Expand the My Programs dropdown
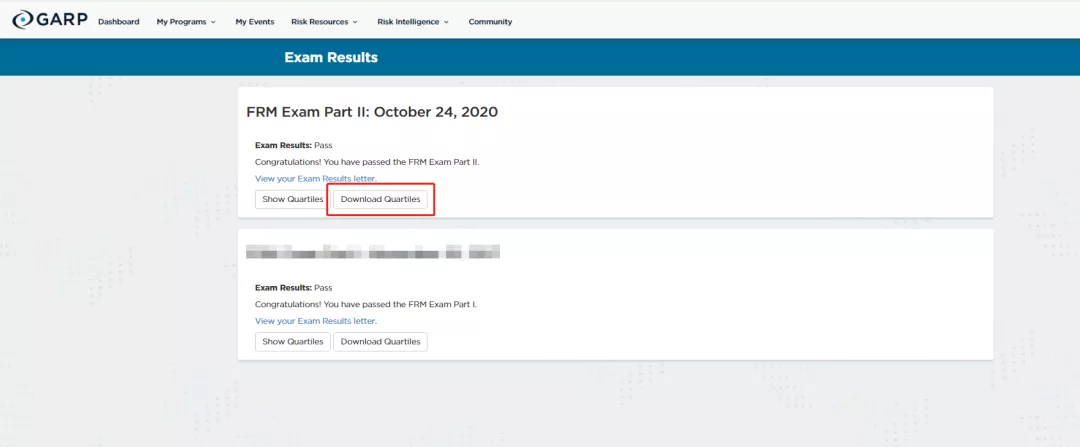Image resolution: width=1080 pixels, height=447 pixels. point(186,22)
